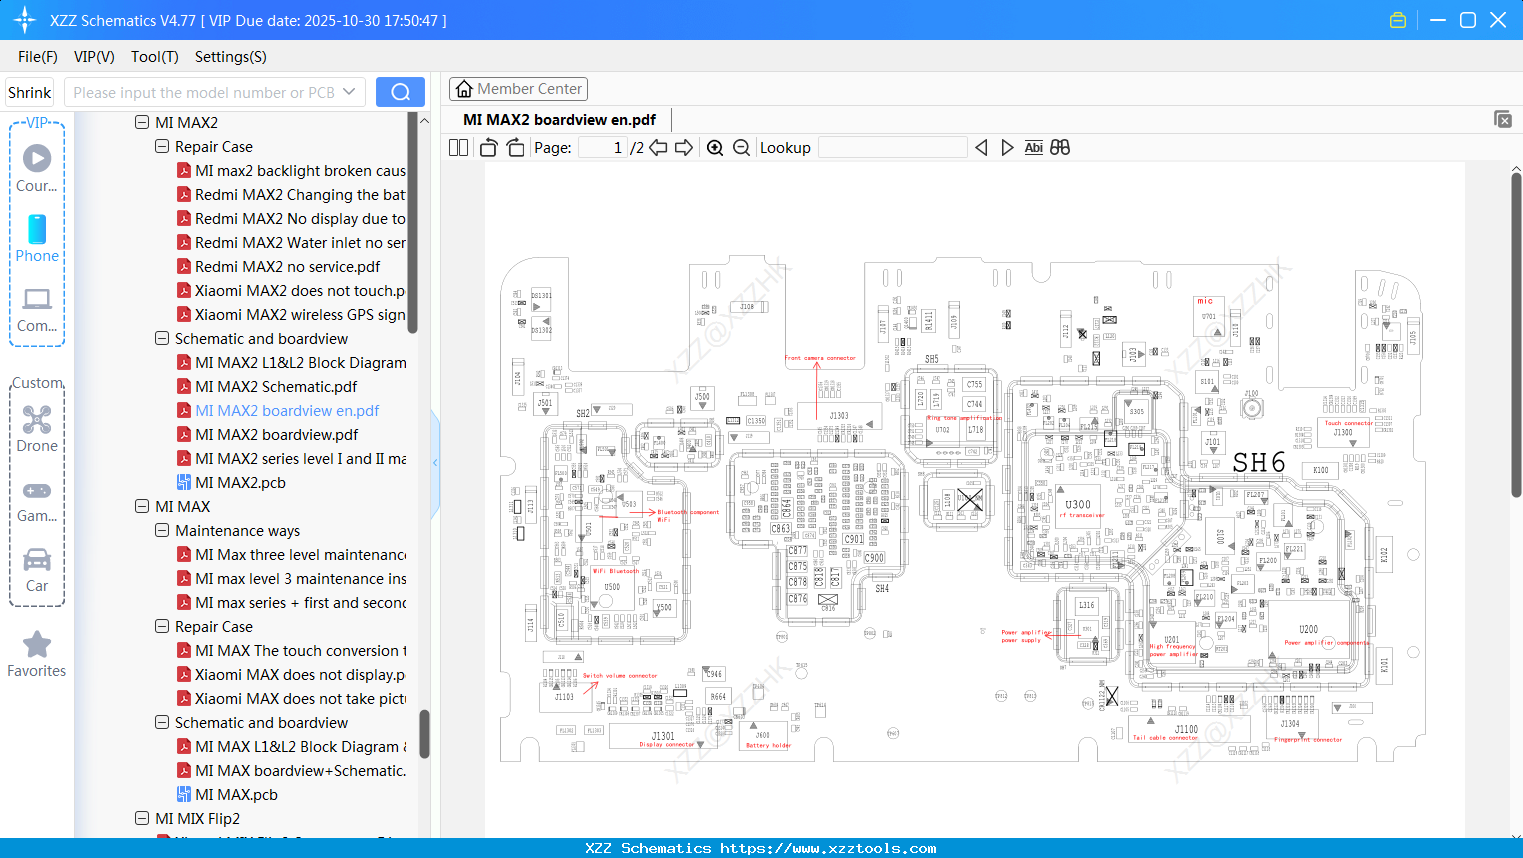
Task: Open the Member Center
Action: point(518,89)
